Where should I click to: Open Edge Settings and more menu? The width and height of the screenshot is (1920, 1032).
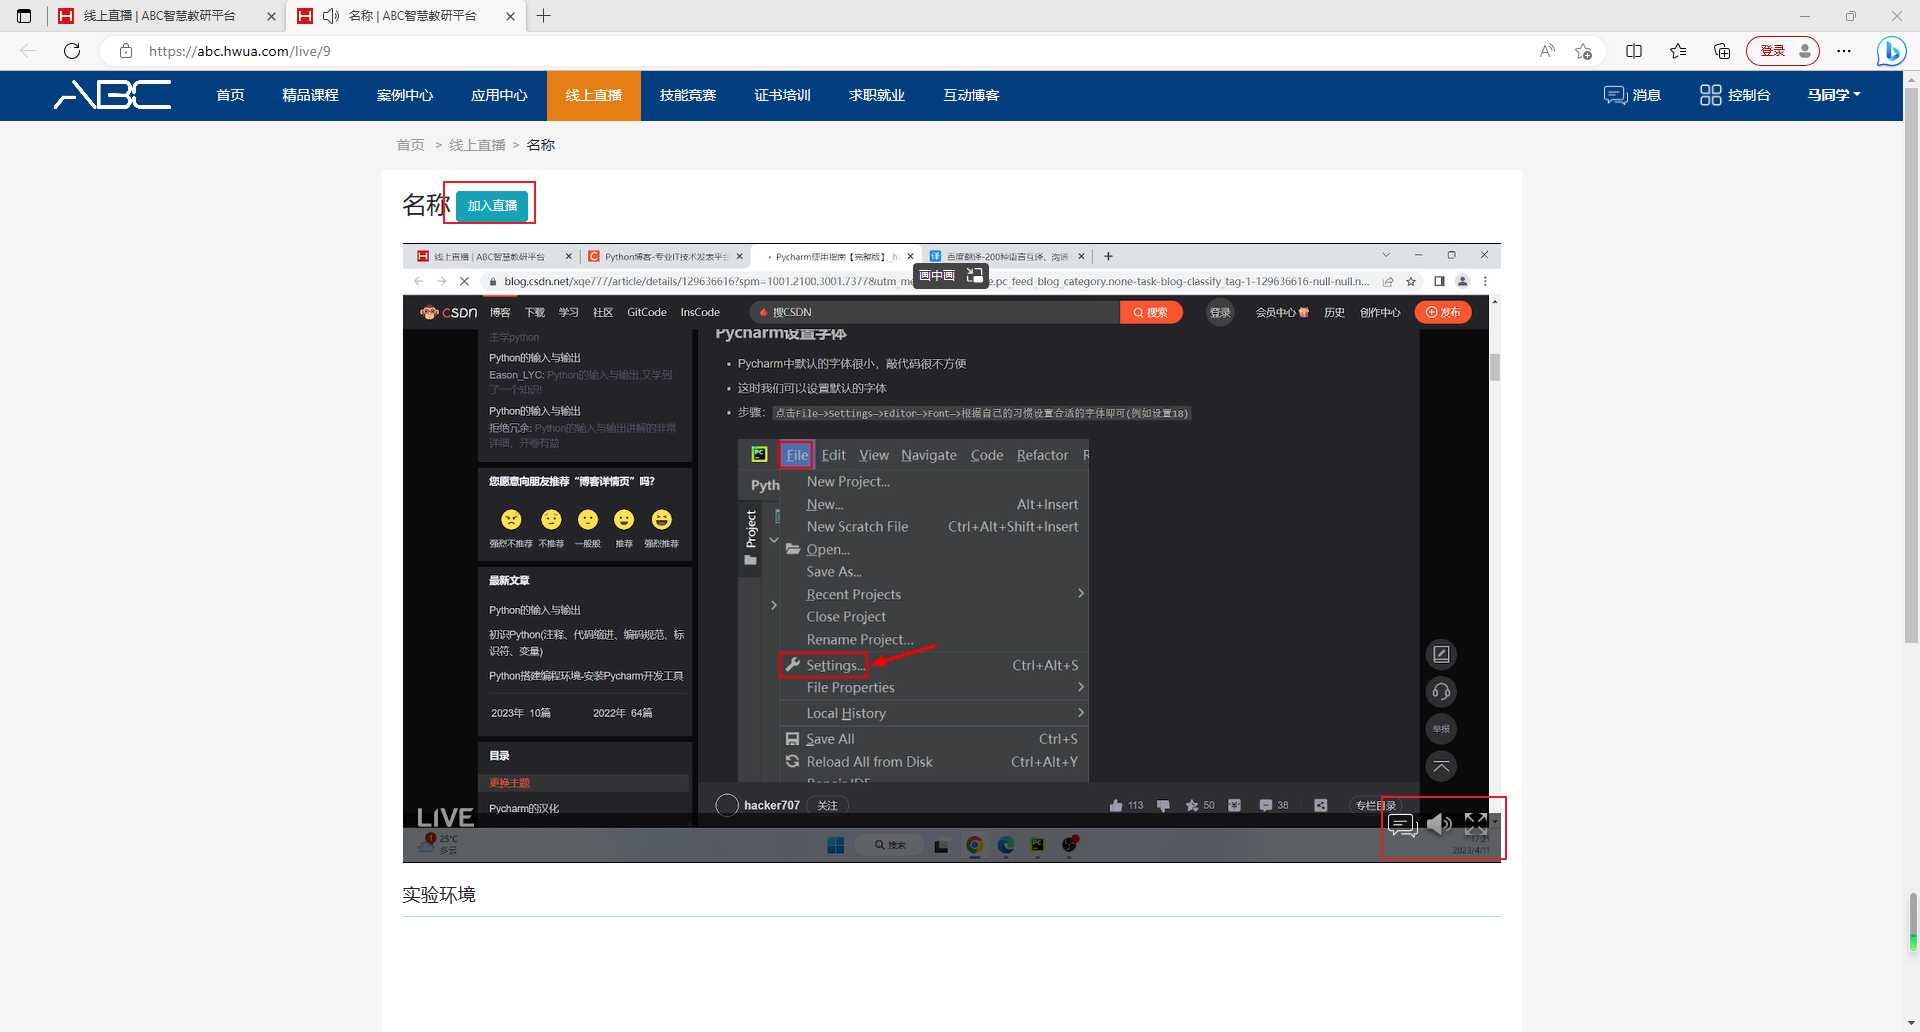pos(1844,51)
